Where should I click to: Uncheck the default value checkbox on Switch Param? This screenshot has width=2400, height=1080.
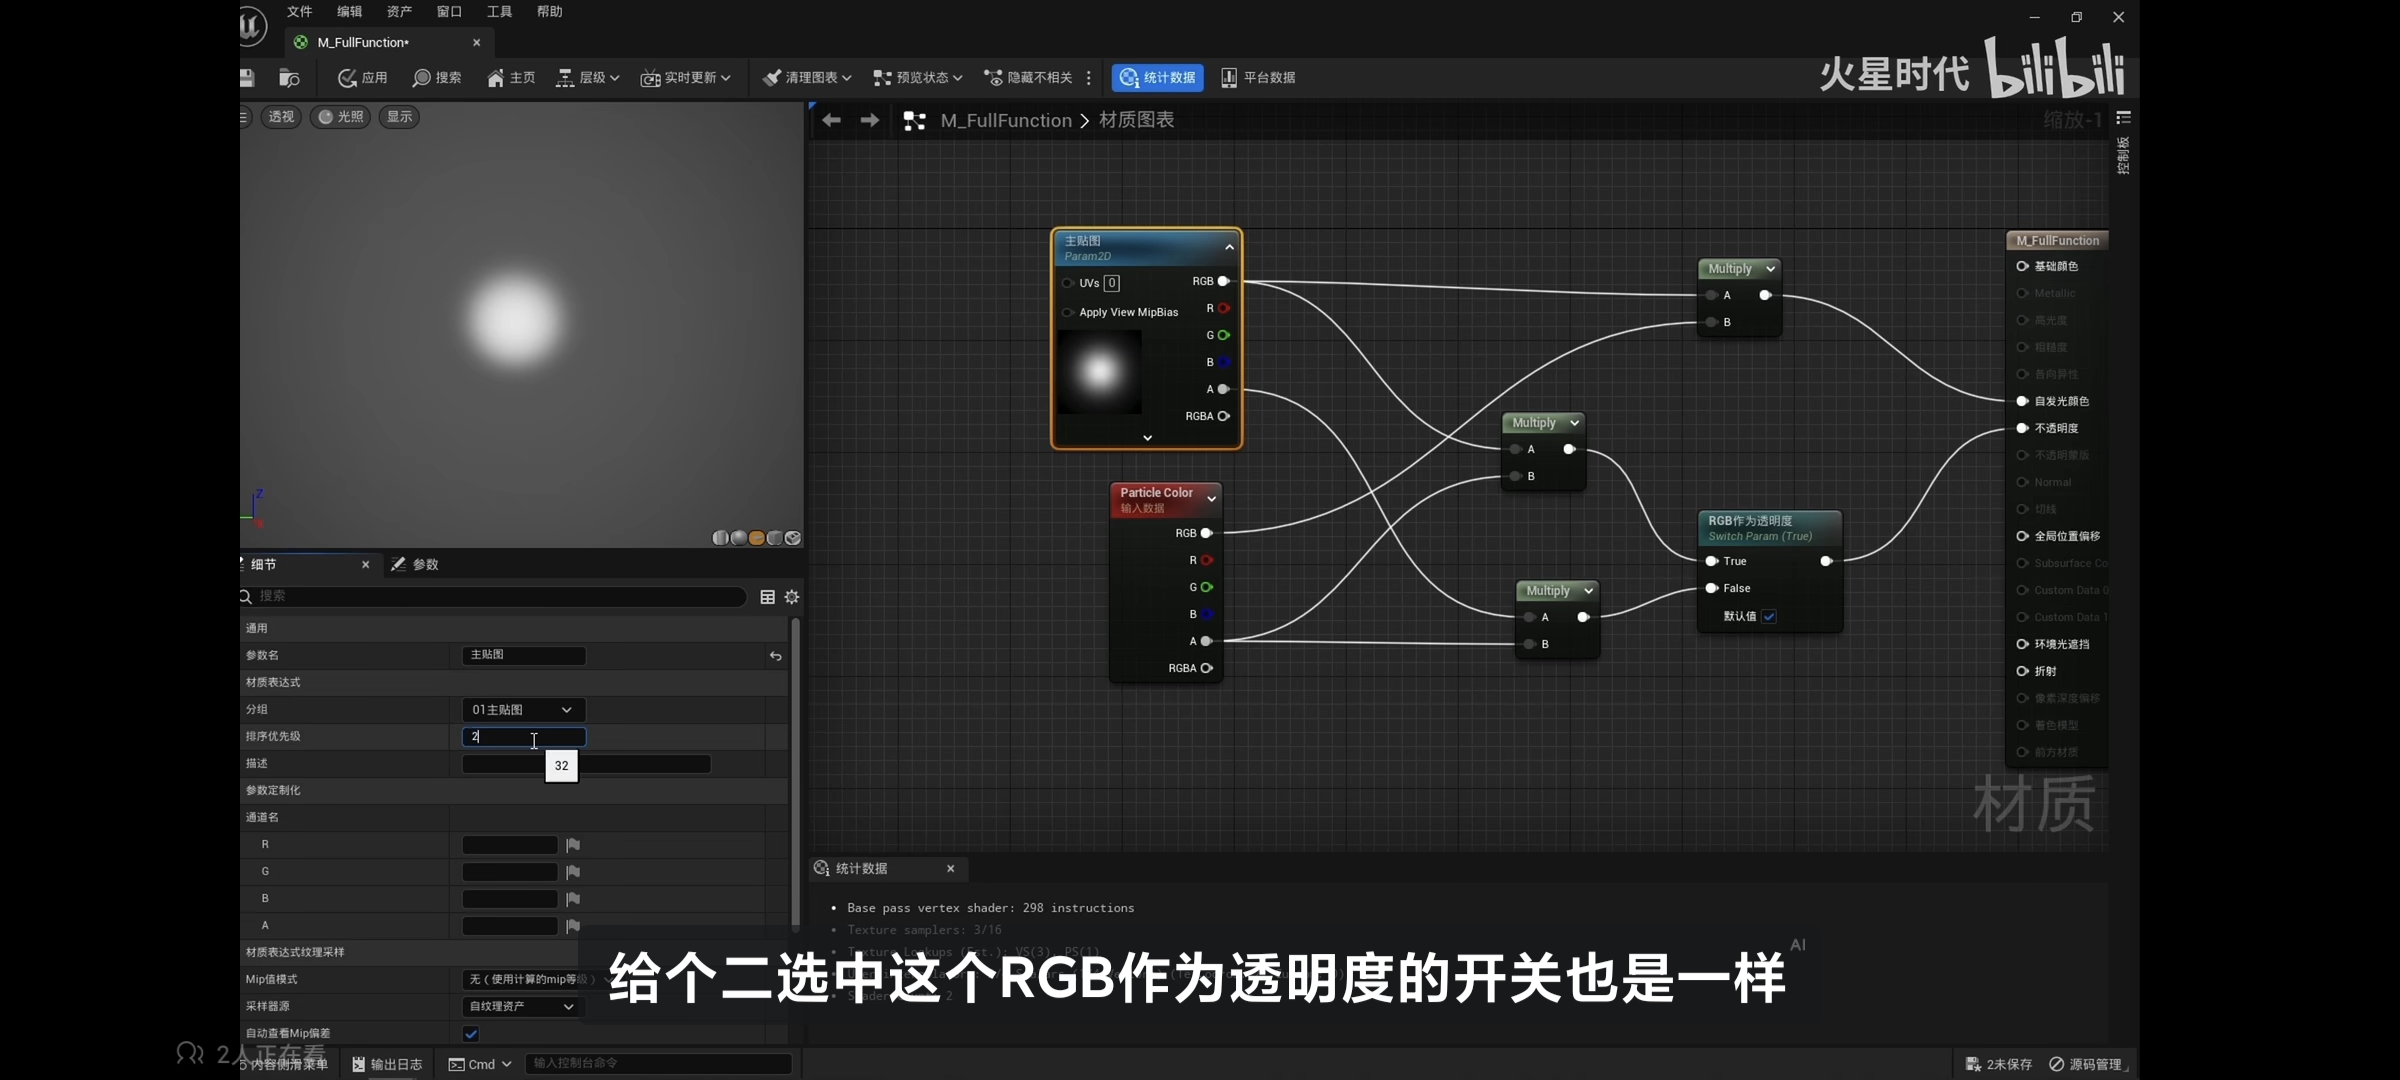(x=1769, y=616)
